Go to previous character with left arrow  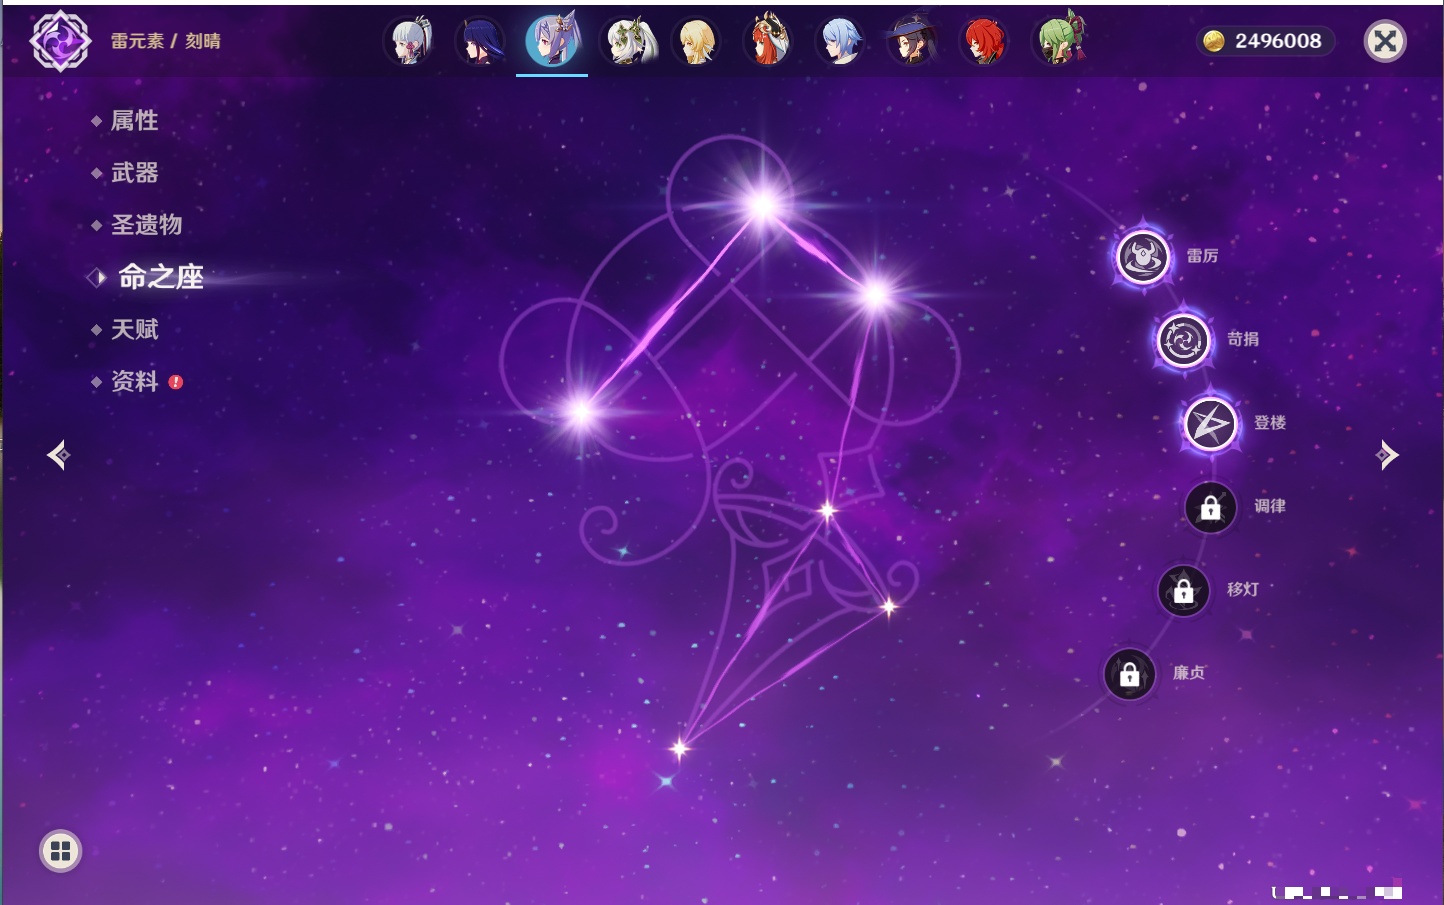click(58, 455)
